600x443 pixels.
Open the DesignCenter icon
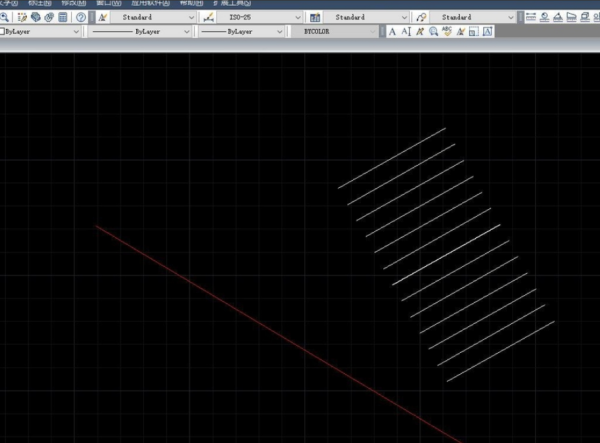[x=36, y=17]
